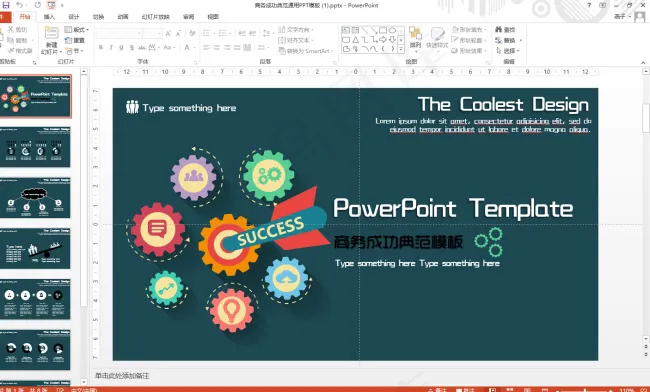Image resolution: width=650 pixels, height=392 pixels.
Task: Toggle Bold formatting button
Action: [101, 48]
